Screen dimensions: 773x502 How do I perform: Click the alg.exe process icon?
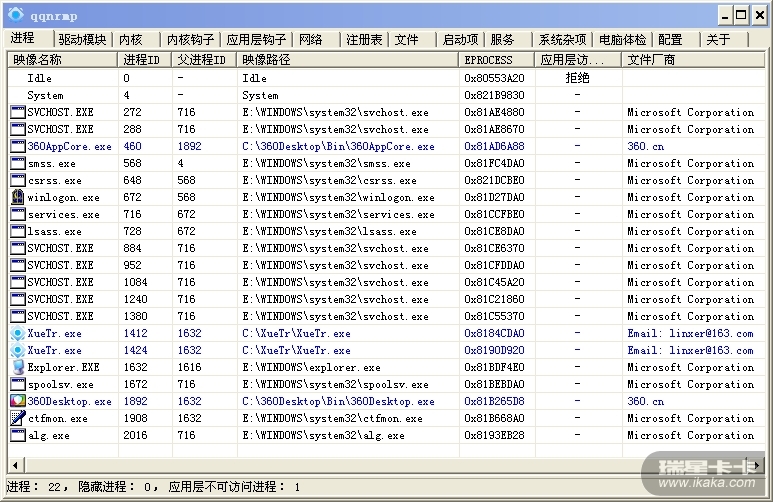[x=18, y=435]
